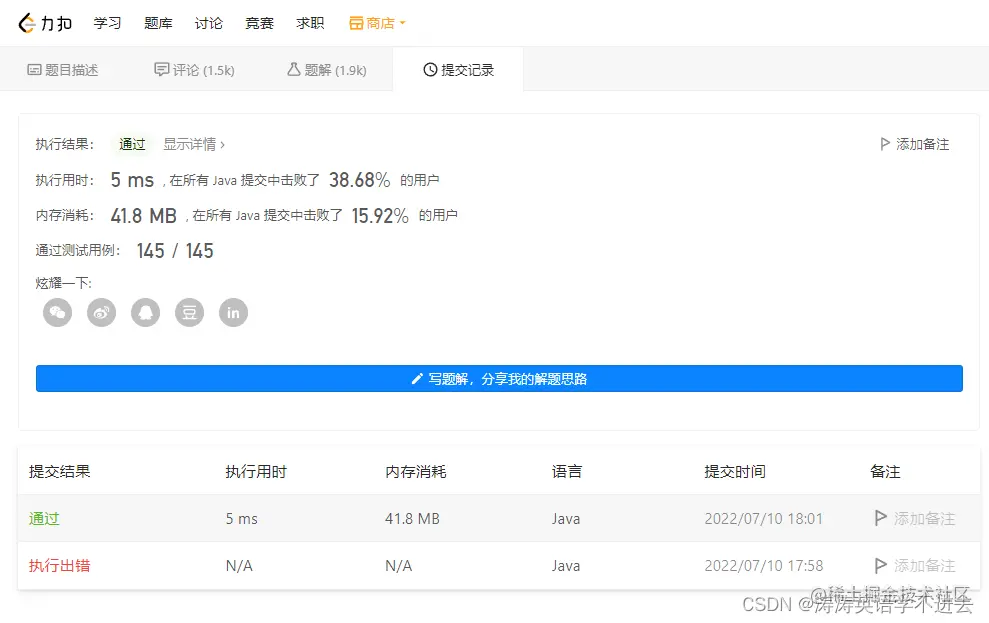Viewport: 989px width, 623px height.
Task: Click the blue 写题解 share button
Action: click(499, 378)
